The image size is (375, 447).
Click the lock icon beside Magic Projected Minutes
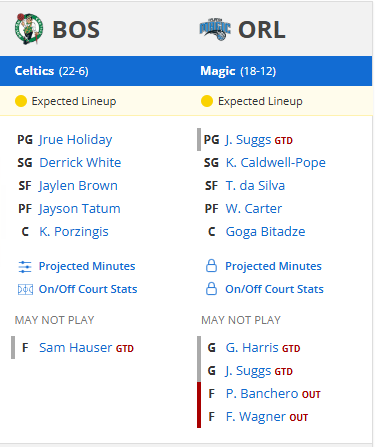click(x=211, y=266)
